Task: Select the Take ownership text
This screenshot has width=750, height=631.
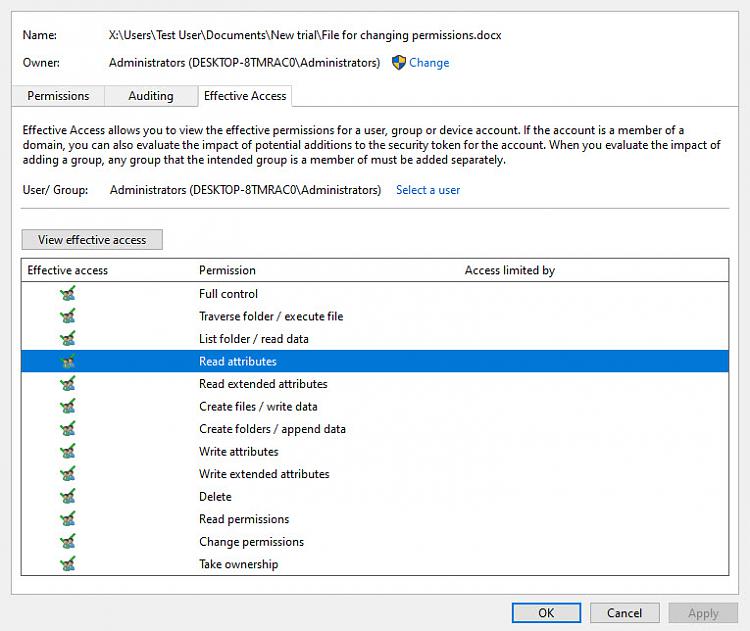Action: click(239, 564)
